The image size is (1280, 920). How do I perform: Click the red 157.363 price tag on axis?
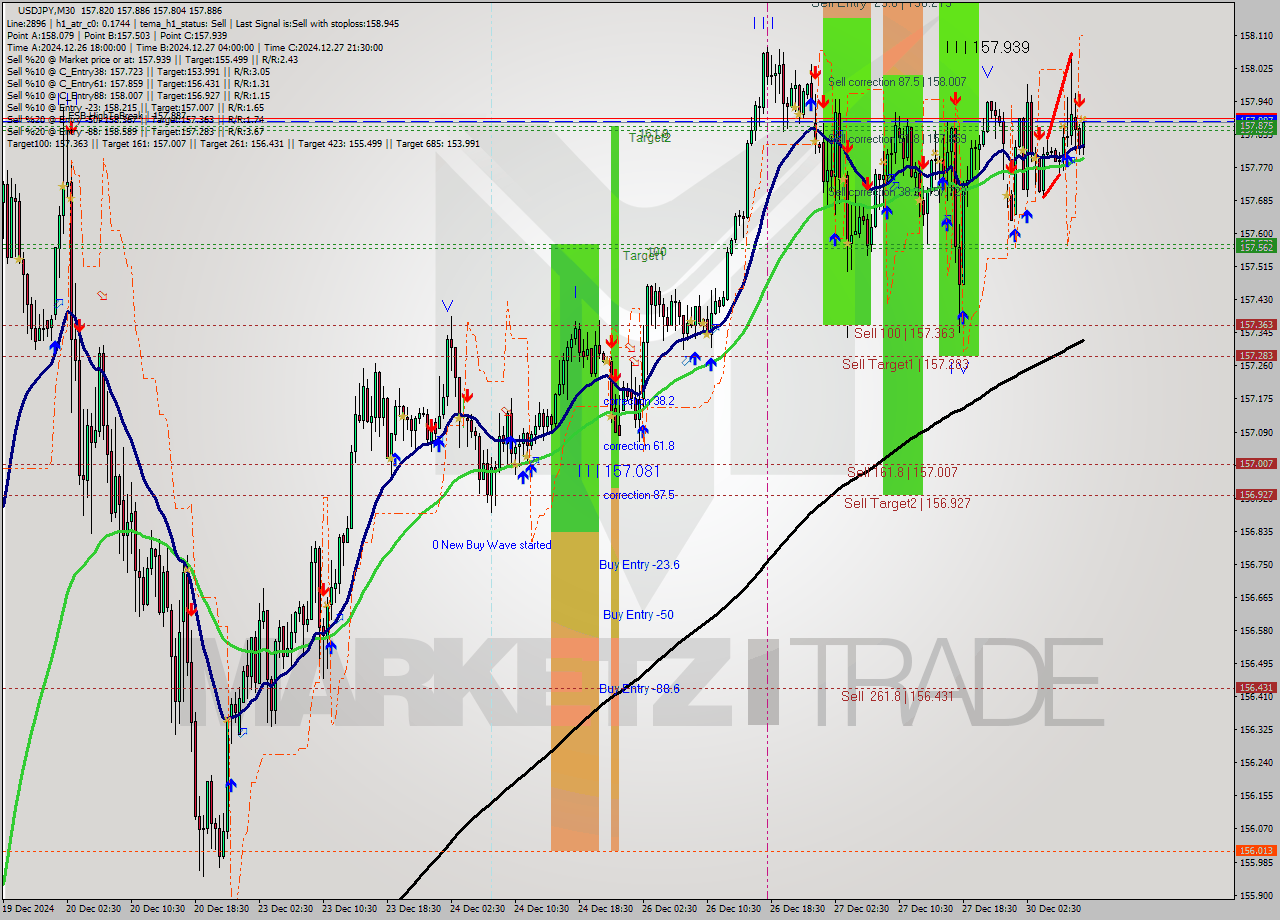(1256, 325)
